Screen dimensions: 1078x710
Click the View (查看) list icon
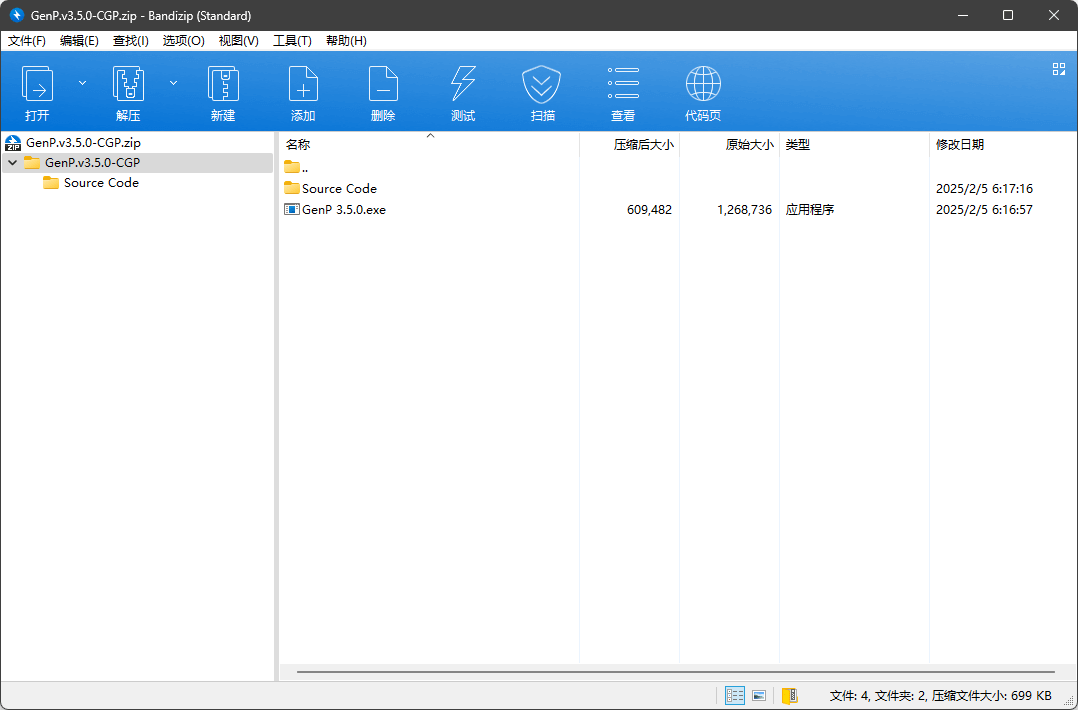click(623, 84)
